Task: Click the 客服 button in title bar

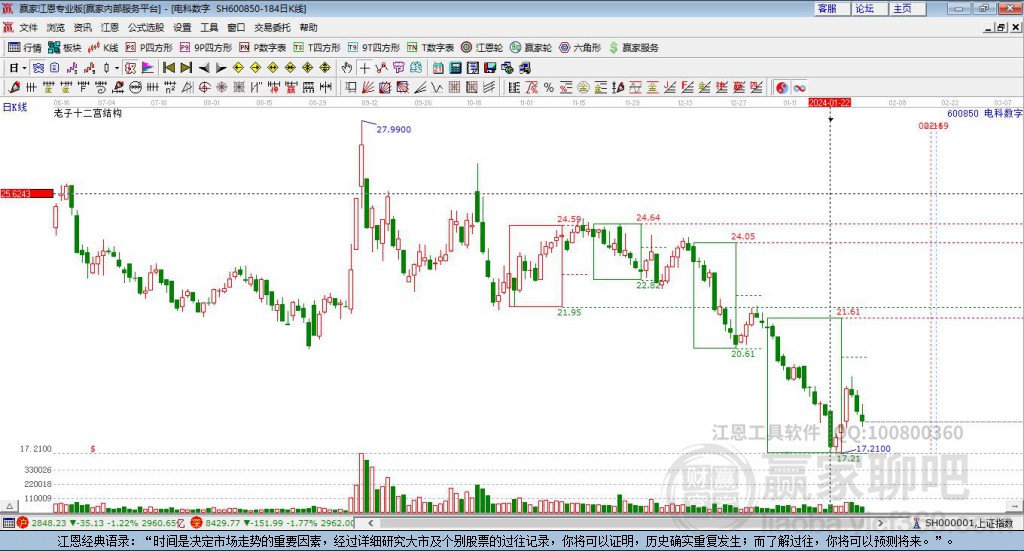Action: (x=832, y=8)
